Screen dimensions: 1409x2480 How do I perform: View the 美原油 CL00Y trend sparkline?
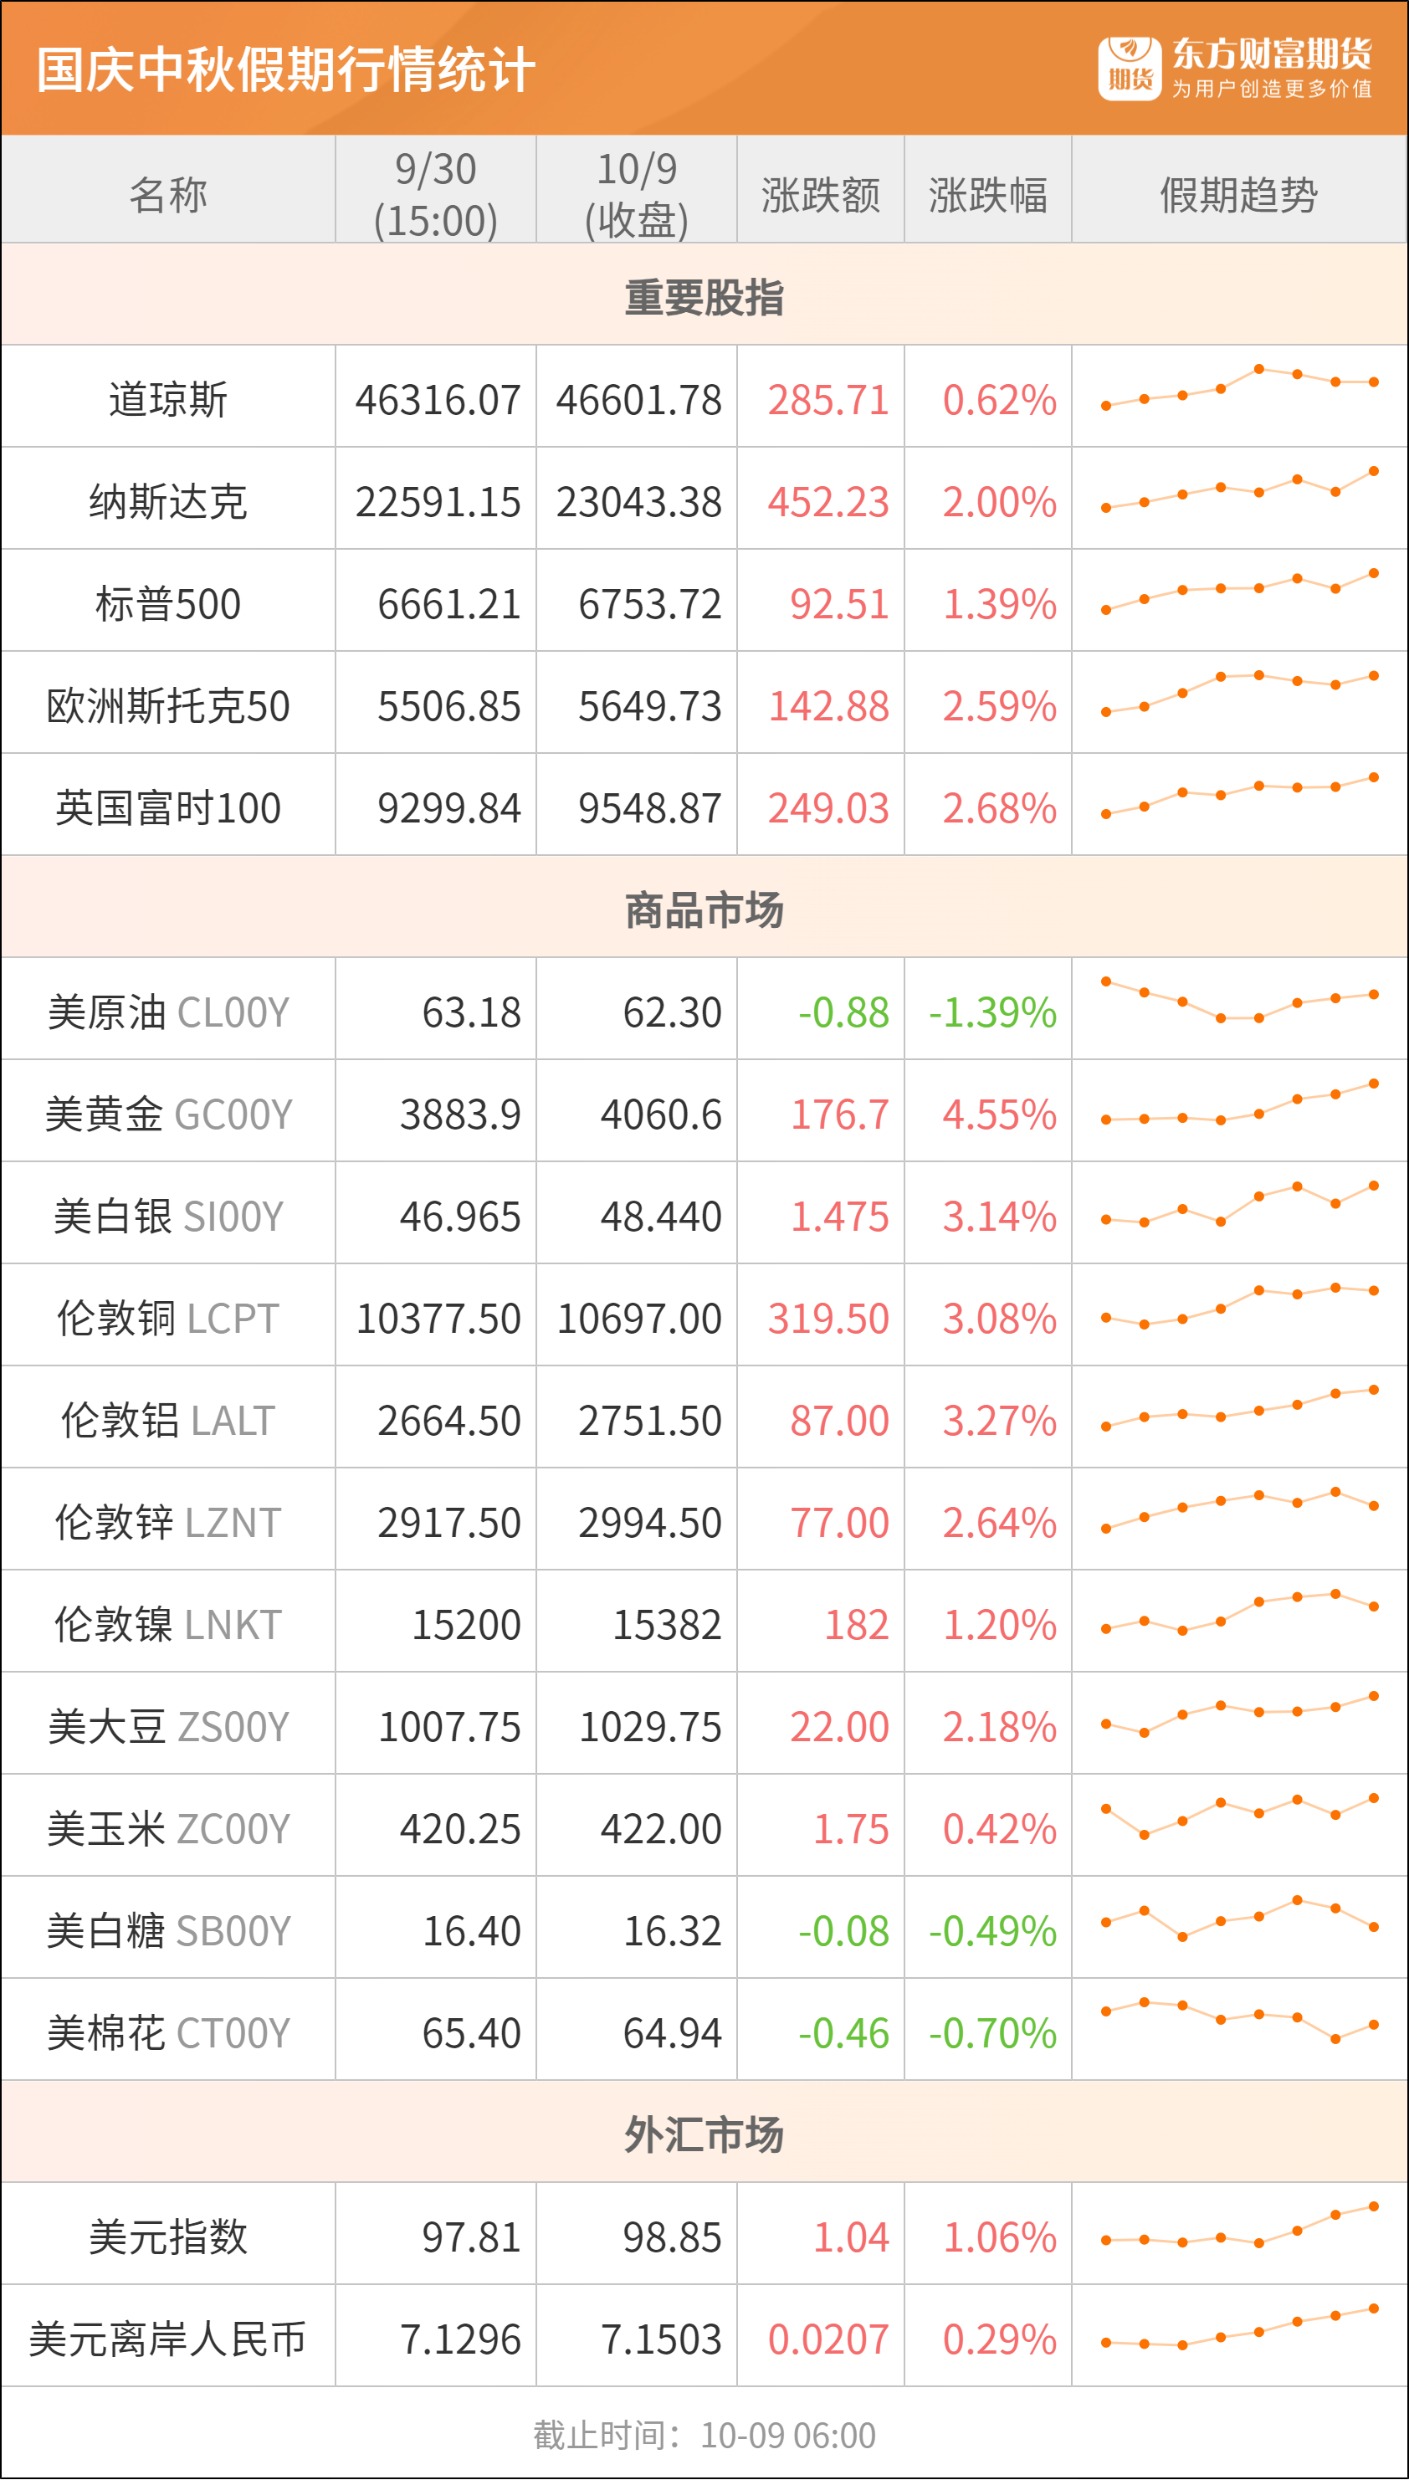[x=1239, y=1002]
